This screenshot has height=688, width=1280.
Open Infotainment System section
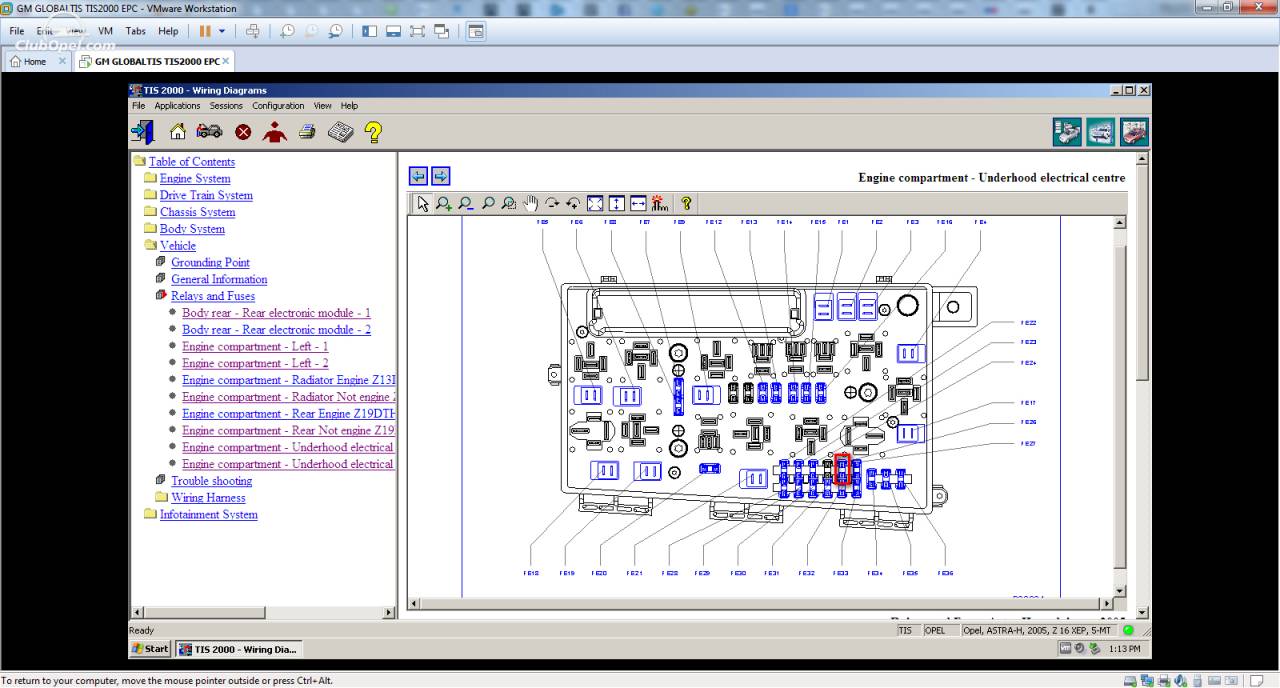[209, 515]
